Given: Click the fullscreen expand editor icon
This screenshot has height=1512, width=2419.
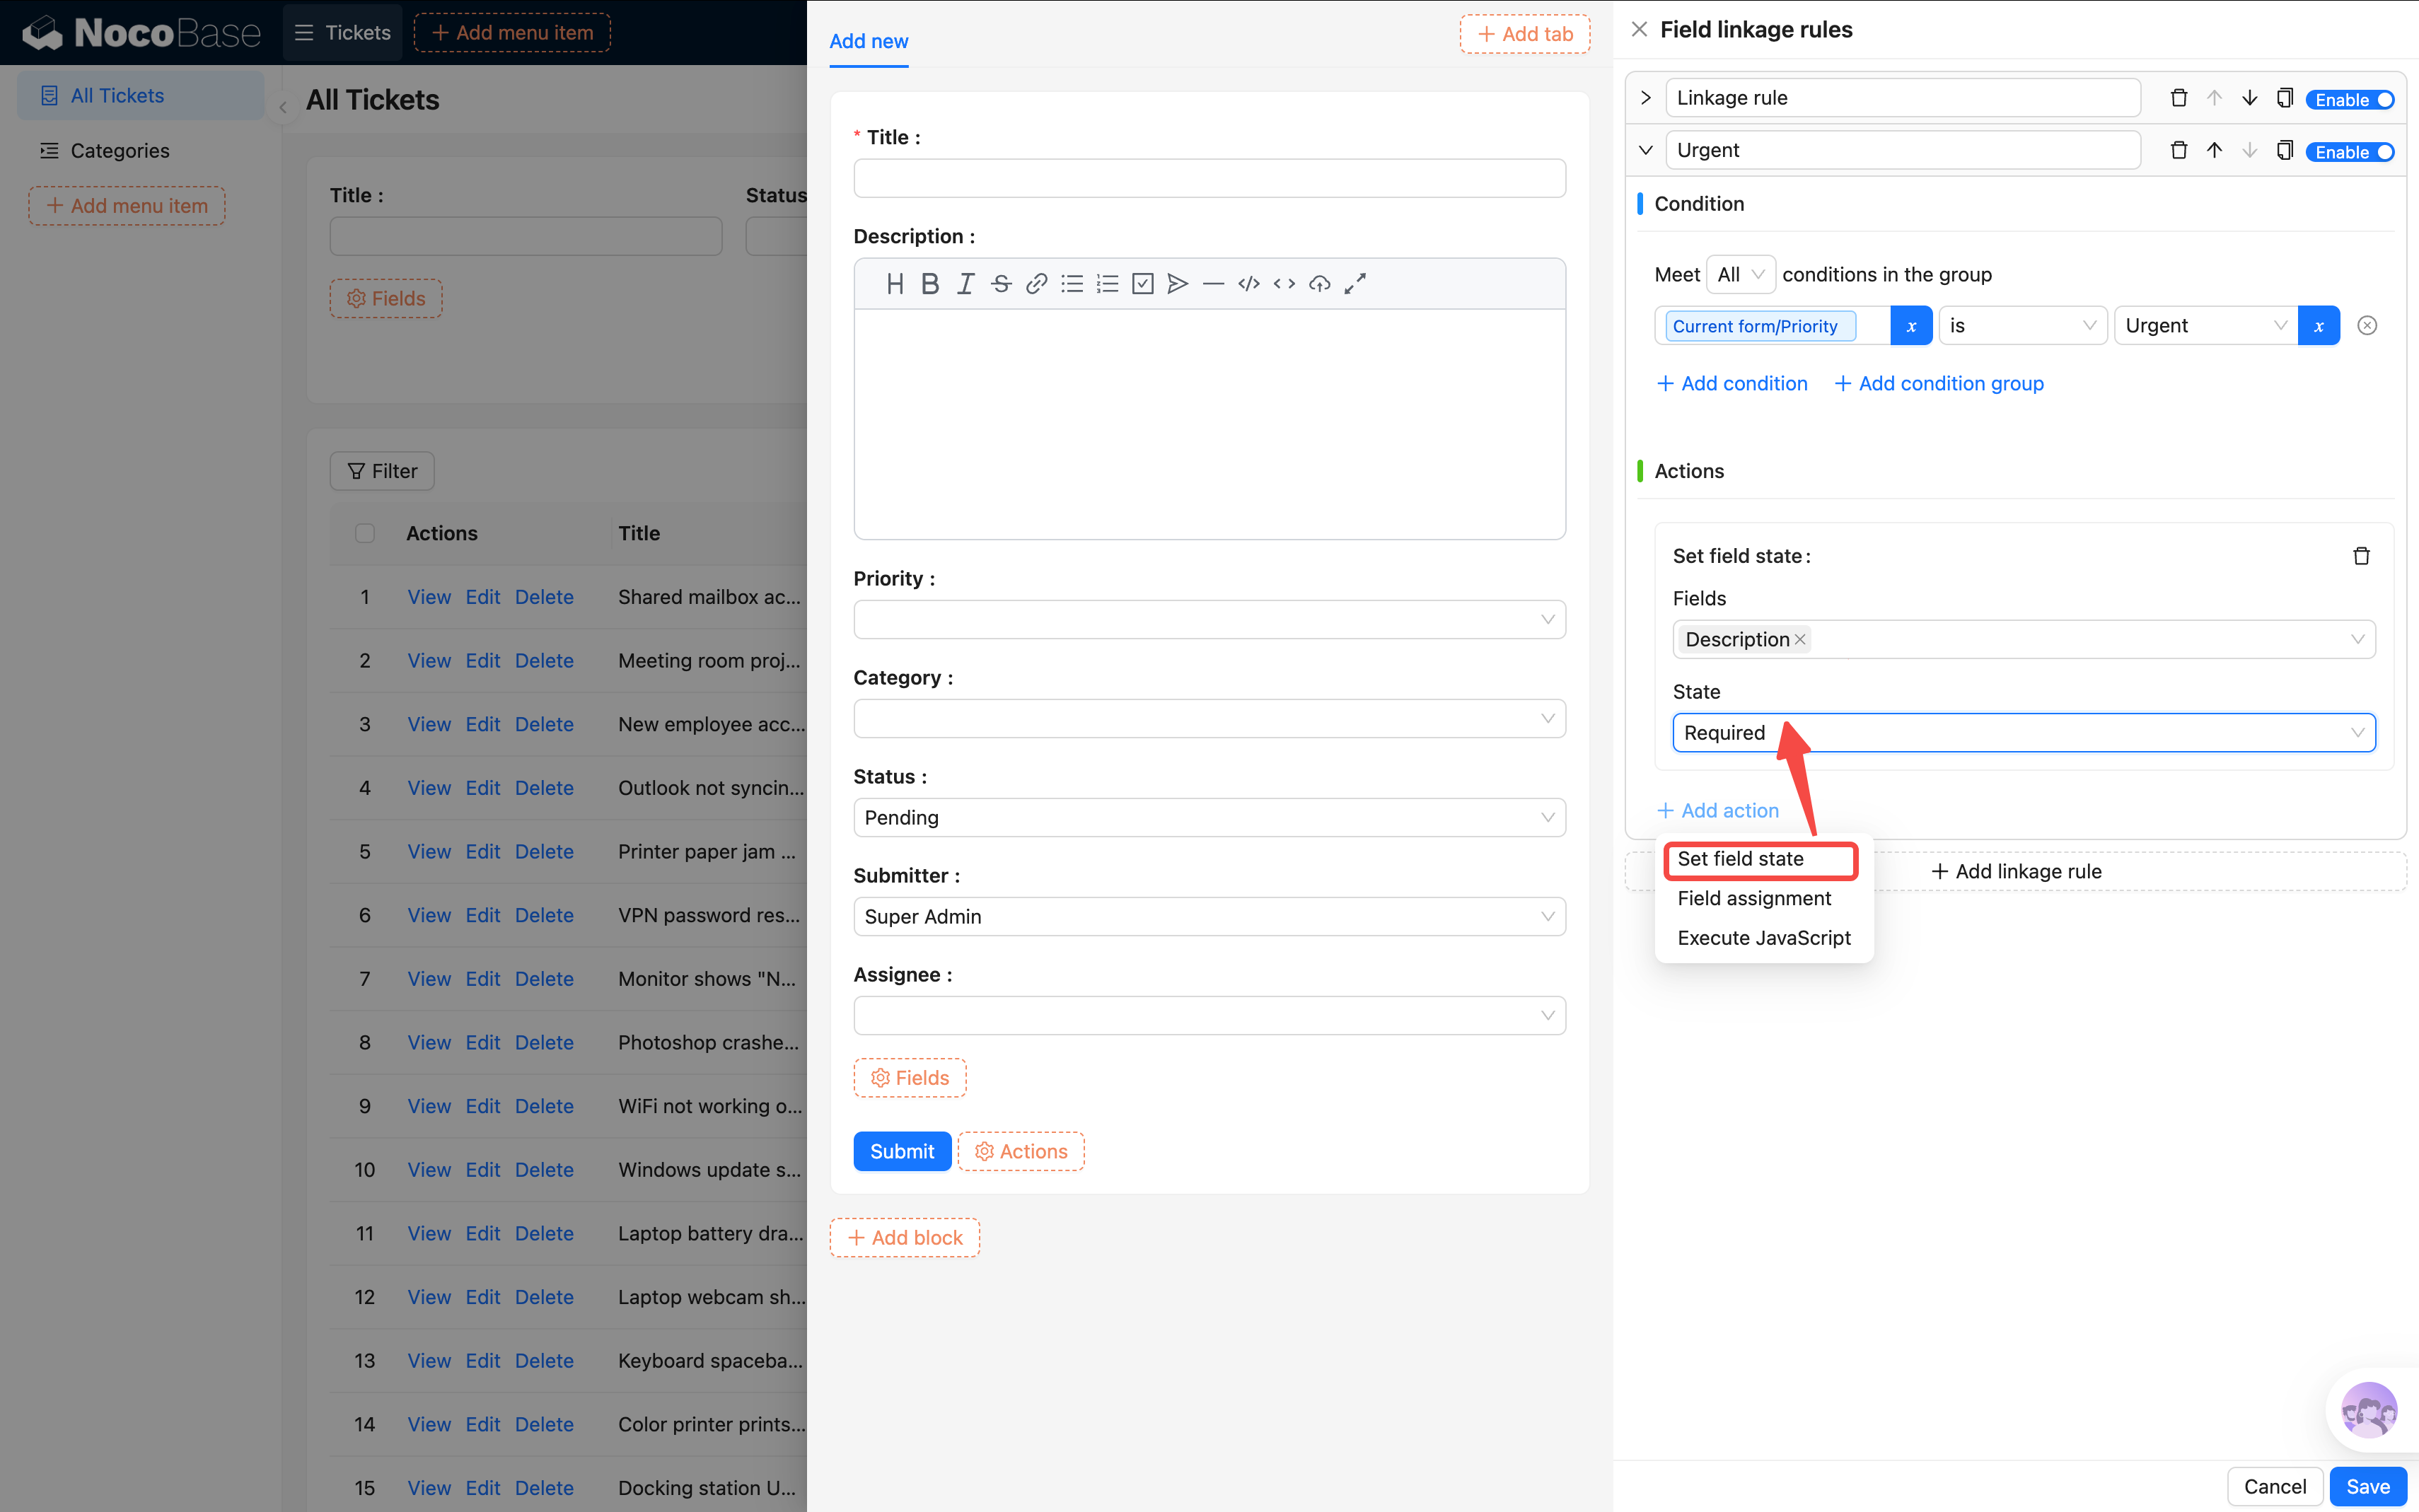Looking at the screenshot, I should 1355,284.
